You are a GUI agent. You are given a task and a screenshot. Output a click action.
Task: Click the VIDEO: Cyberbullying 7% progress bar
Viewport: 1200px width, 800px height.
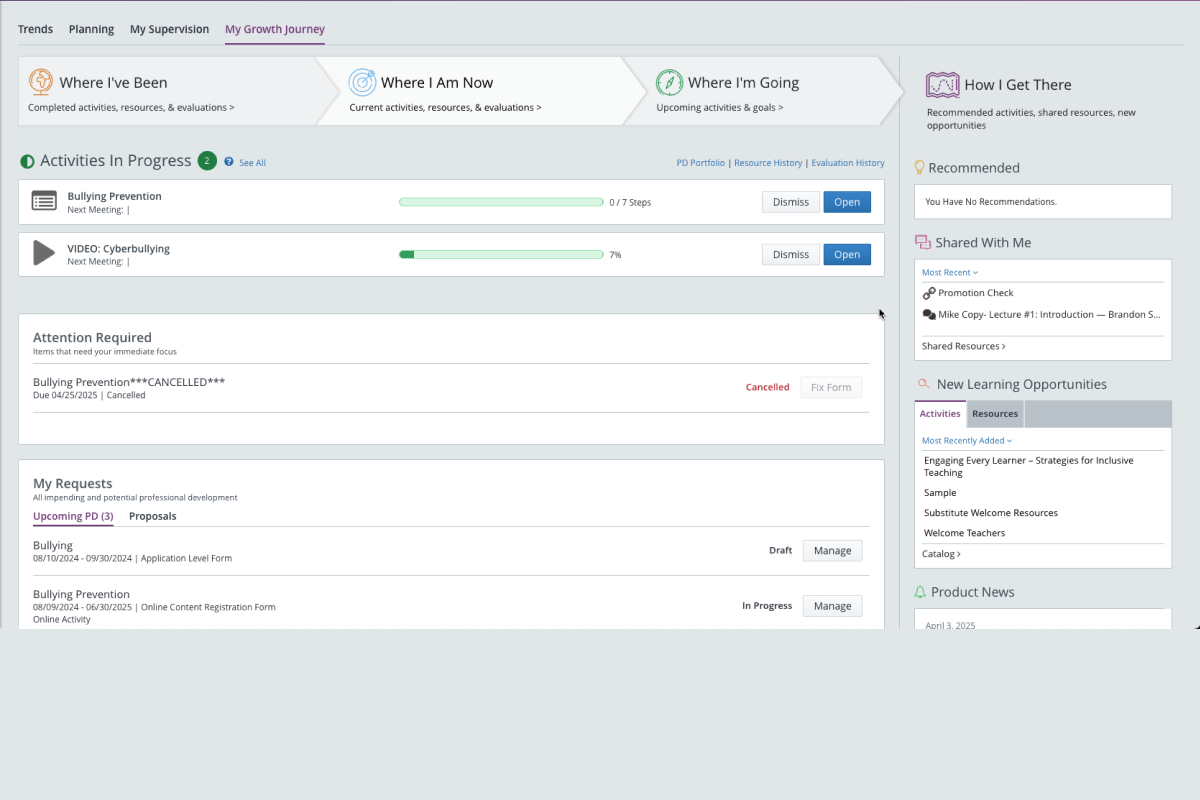(501, 254)
